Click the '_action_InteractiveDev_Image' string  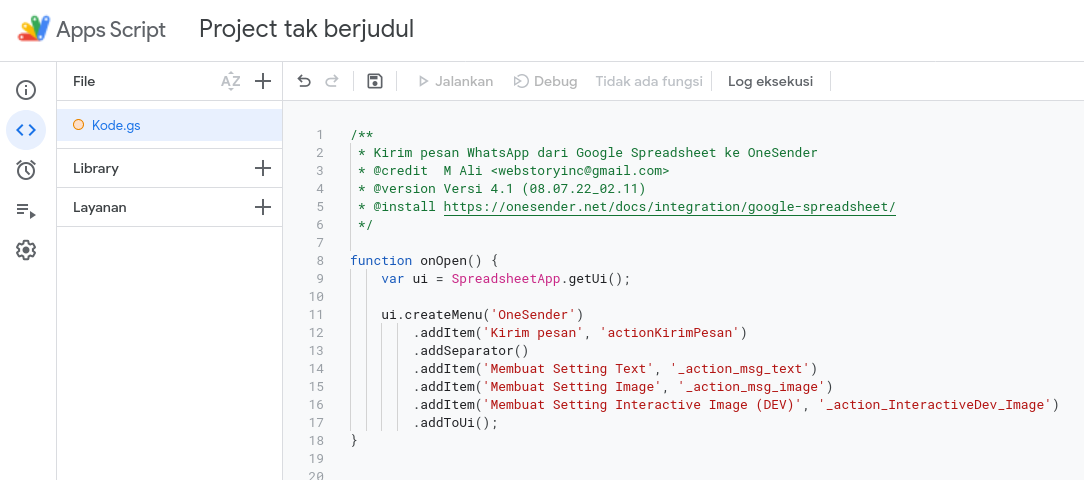point(935,405)
